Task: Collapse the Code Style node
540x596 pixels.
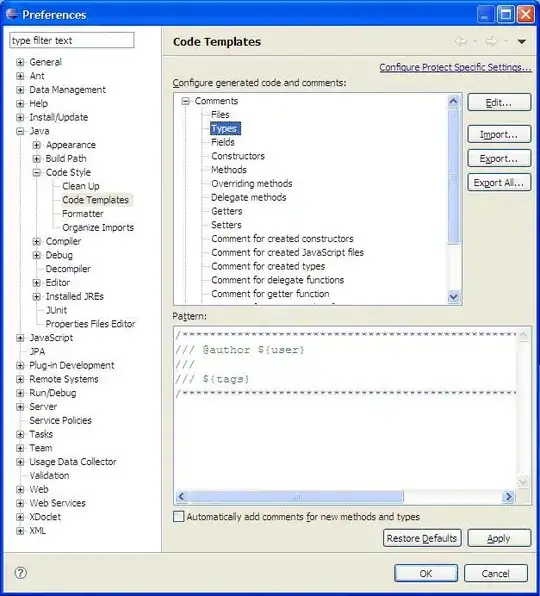Action: (36, 173)
